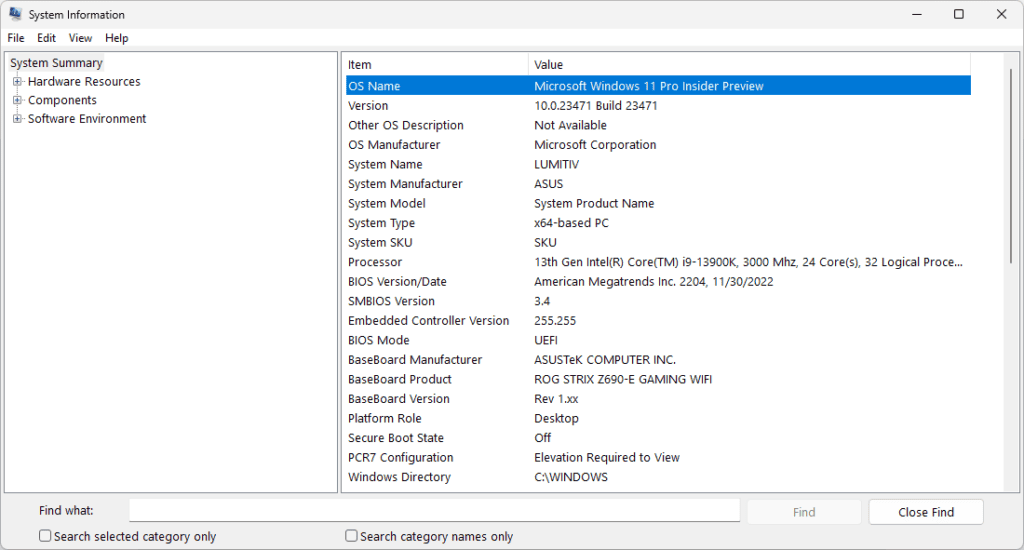Select the Secure Boot State row
Image resolution: width=1024 pixels, height=550 pixels.
(x=658, y=438)
